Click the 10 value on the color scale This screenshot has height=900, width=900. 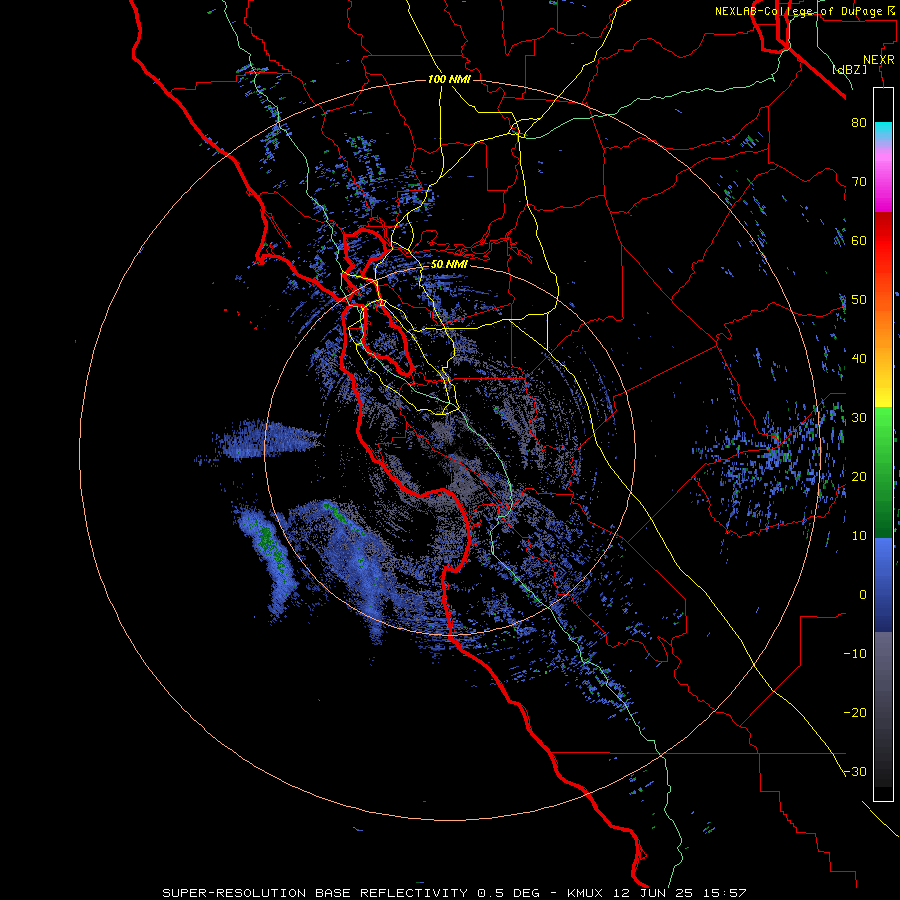click(859, 536)
